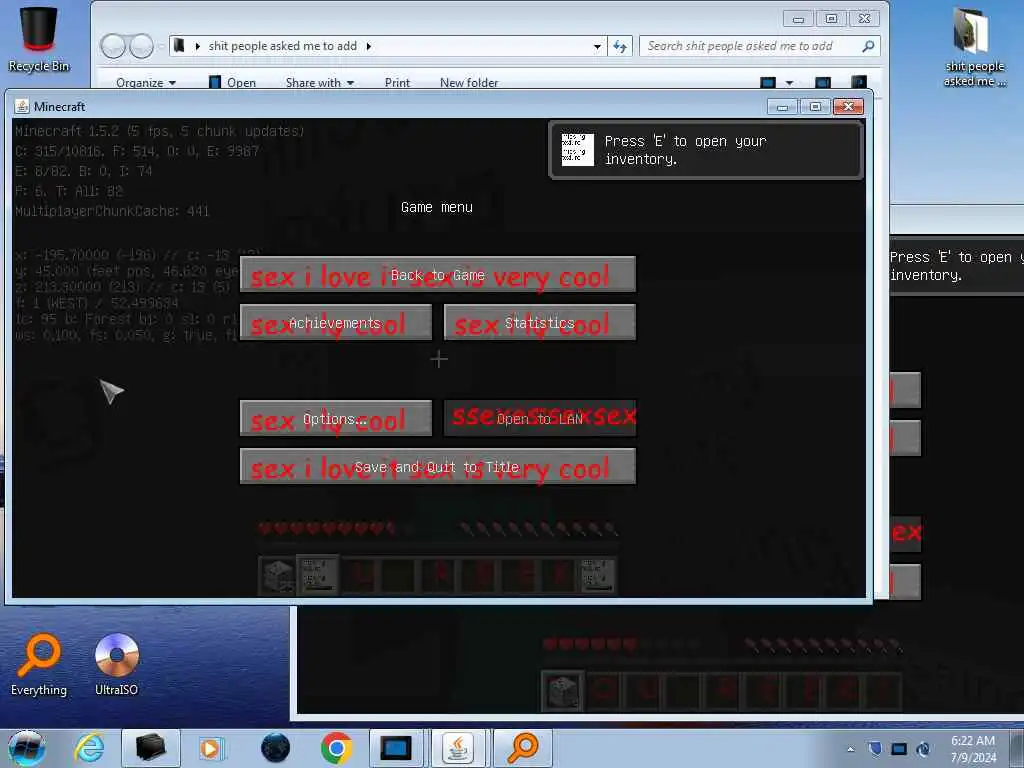Expand the breadcrumb arrow after folder name
The width and height of the screenshot is (1024, 768).
369,46
